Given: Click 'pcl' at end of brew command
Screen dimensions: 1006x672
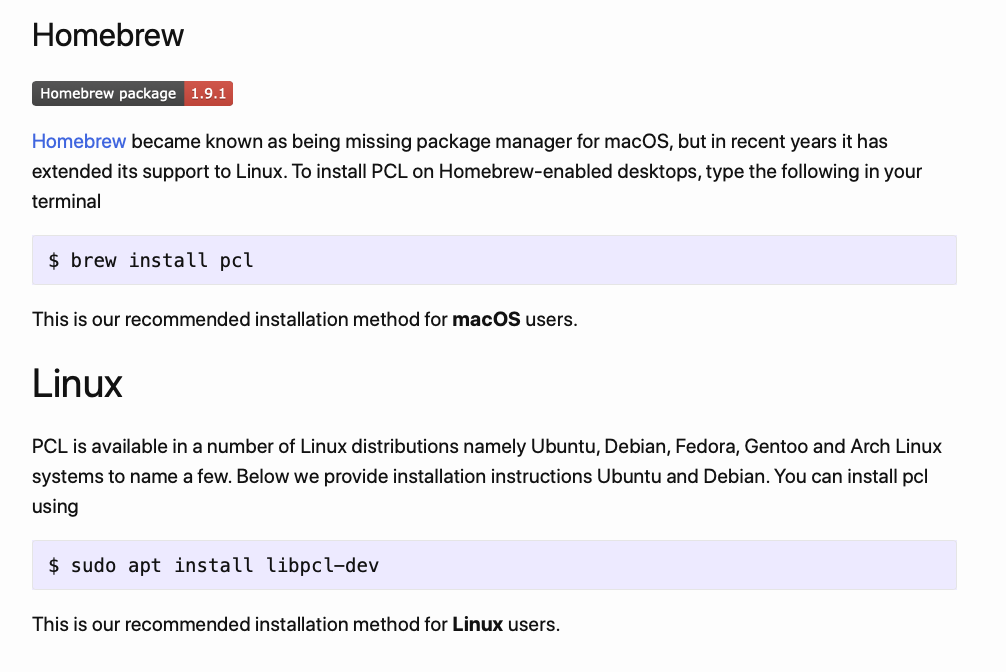Looking at the screenshot, I should coord(237,261).
